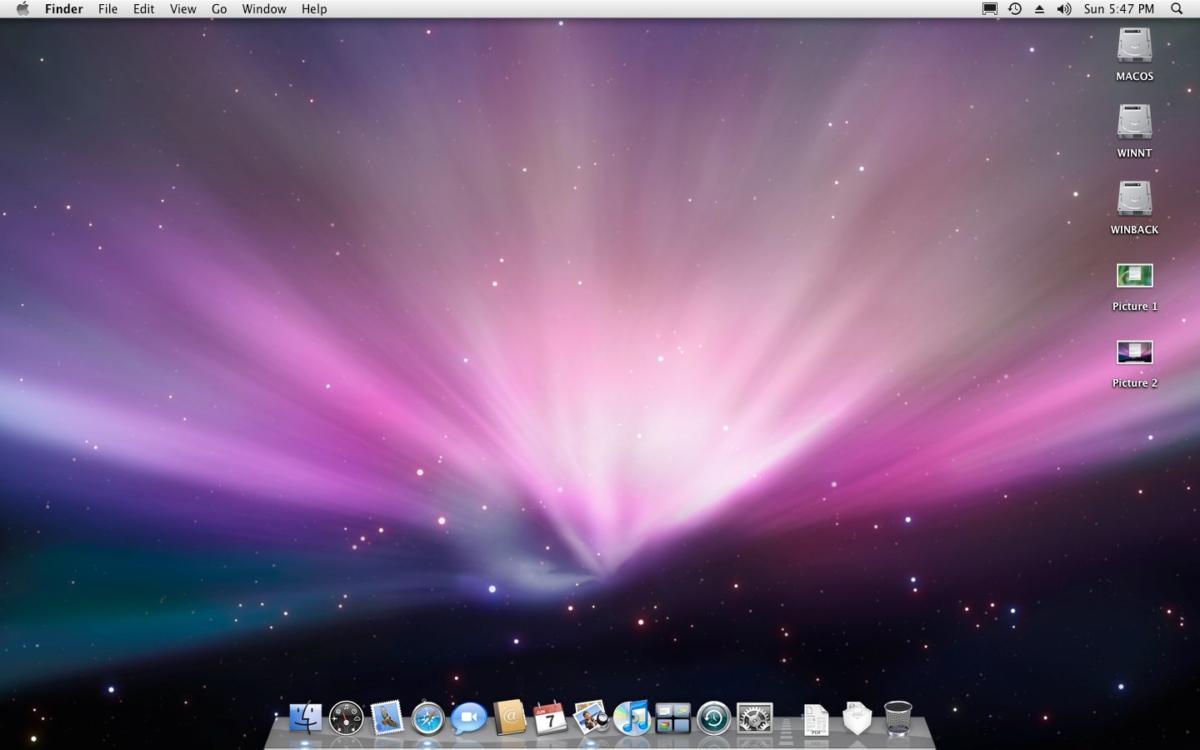This screenshot has width=1200, height=750.
Task: Open iChat from the Dock
Action: tap(468, 718)
